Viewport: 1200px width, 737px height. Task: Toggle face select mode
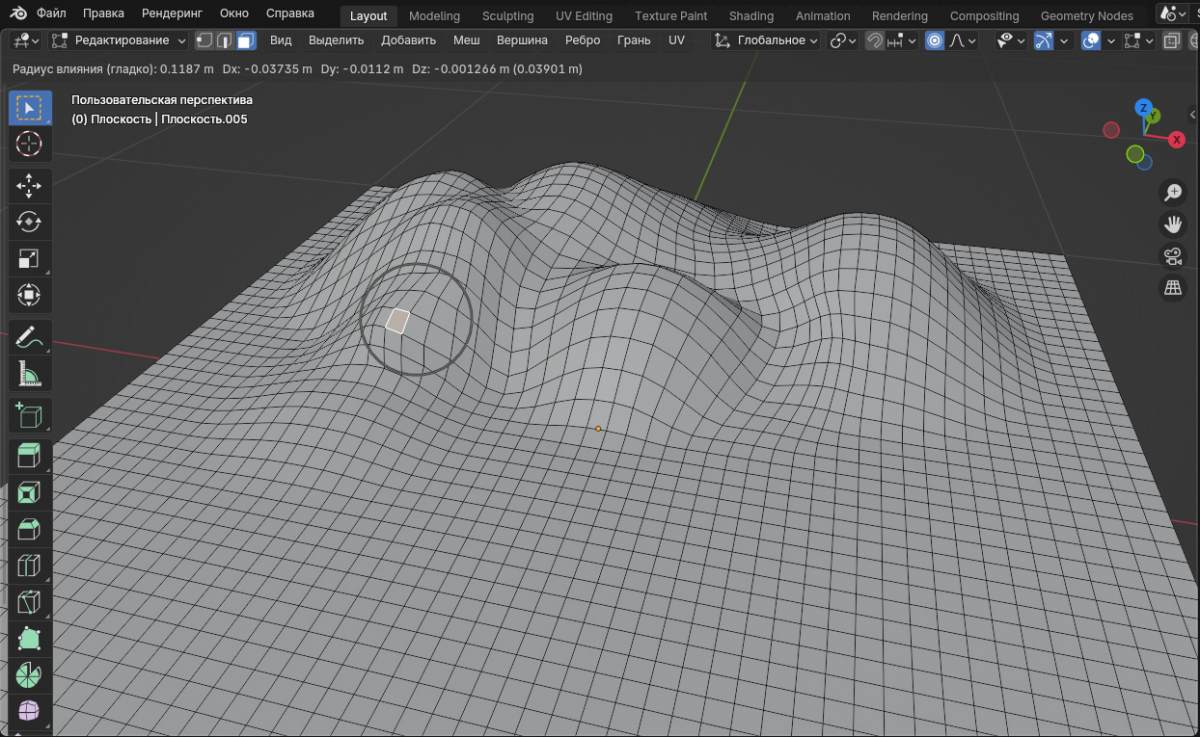pyautogui.click(x=246, y=40)
